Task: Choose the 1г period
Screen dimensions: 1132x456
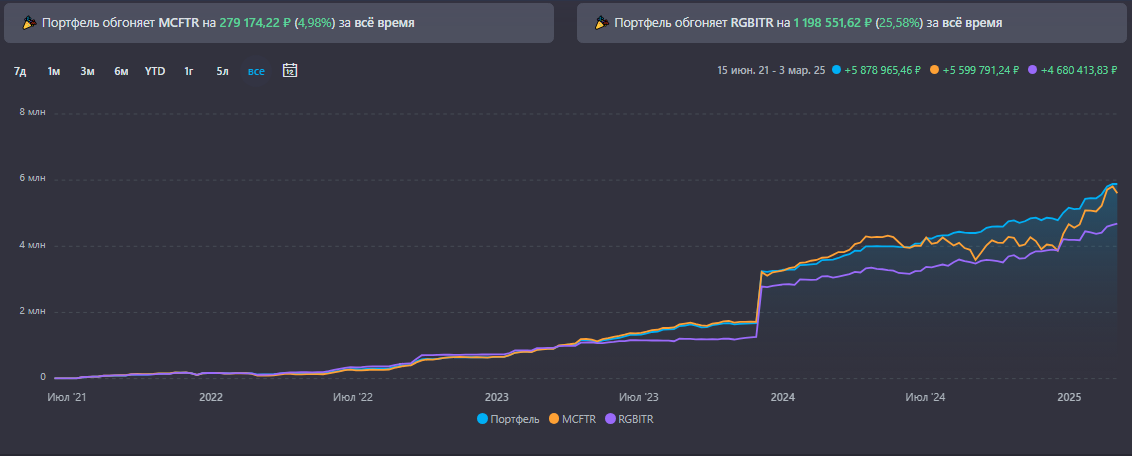Action: 188,71
